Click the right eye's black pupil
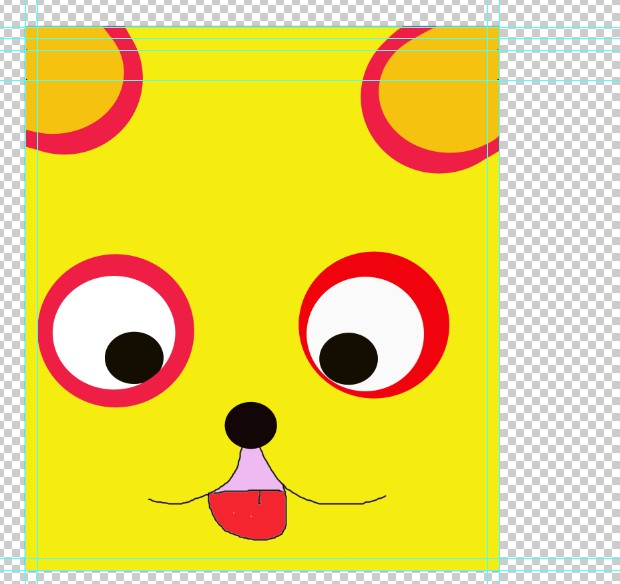The width and height of the screenshot is (620, 584). tap(348, 358)
